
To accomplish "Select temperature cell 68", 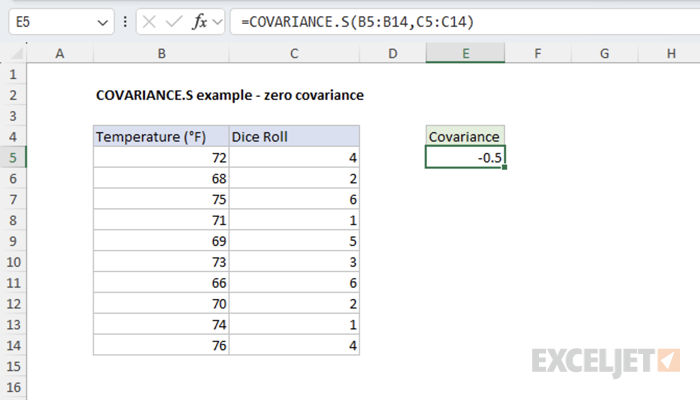I will click(x=161, y=179).
